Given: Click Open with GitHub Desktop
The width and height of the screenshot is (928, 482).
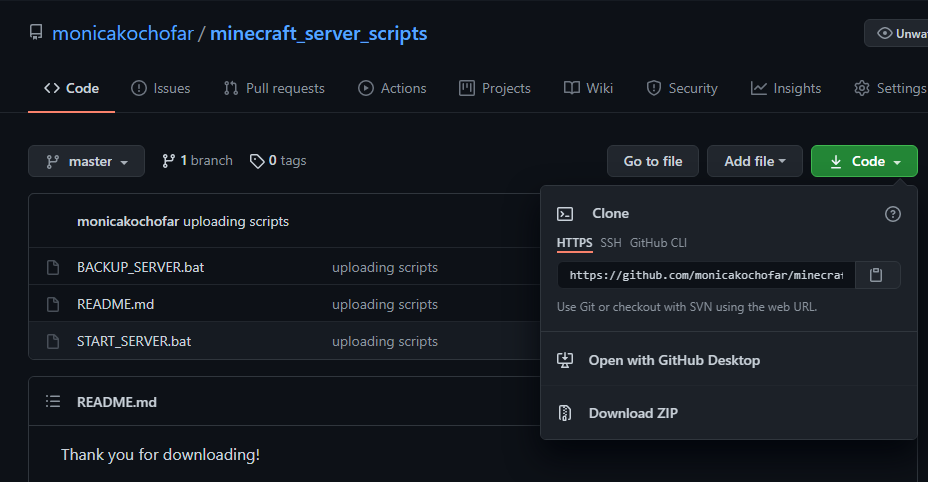Looking at the screenshot, I should tap(674, 360).
